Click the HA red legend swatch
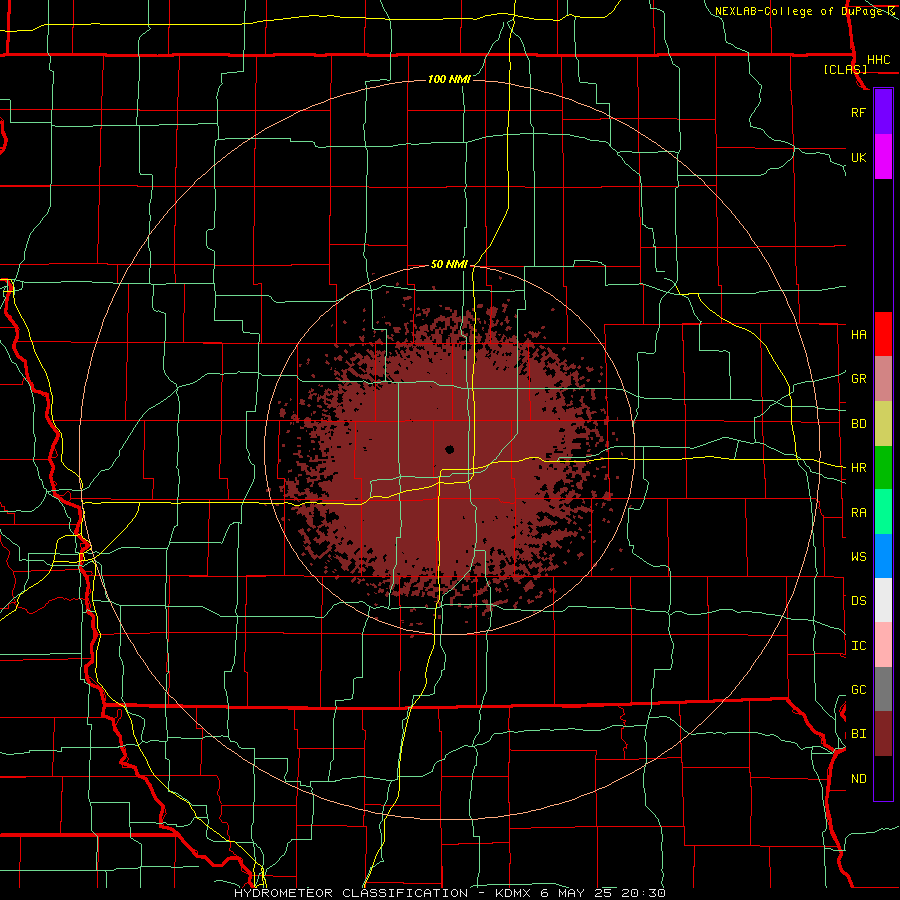The height and width of the screenshot is (900, 900). (883, 334)
